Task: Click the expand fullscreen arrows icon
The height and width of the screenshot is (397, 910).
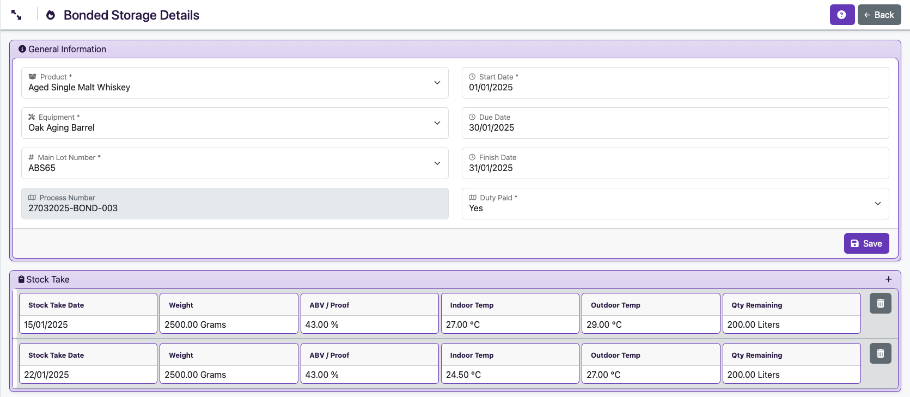Action: [16, 15]
